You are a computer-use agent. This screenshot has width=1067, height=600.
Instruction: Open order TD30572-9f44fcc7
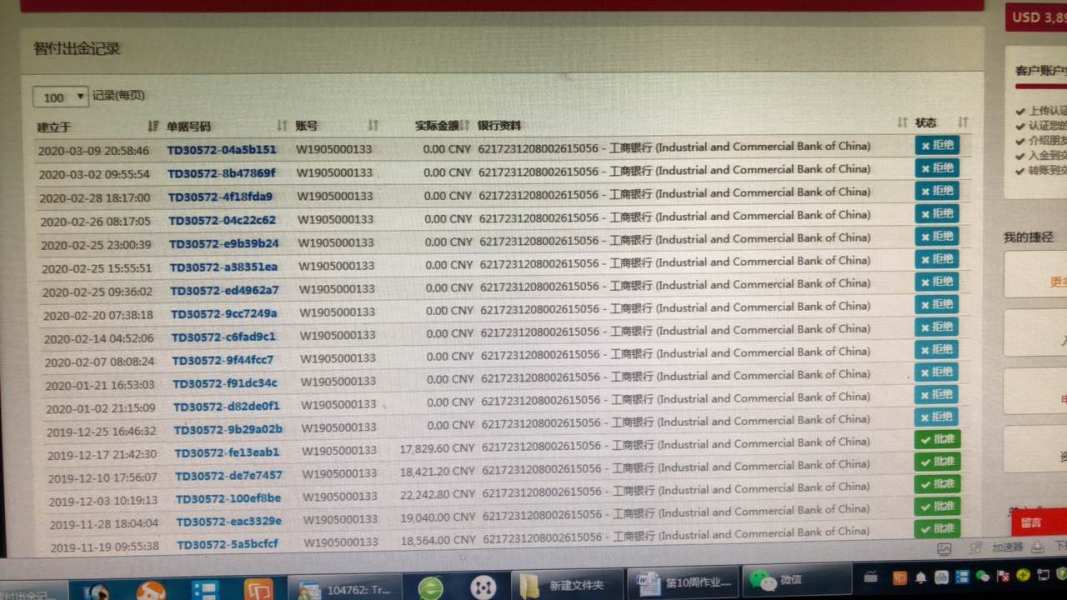[223, 360]
